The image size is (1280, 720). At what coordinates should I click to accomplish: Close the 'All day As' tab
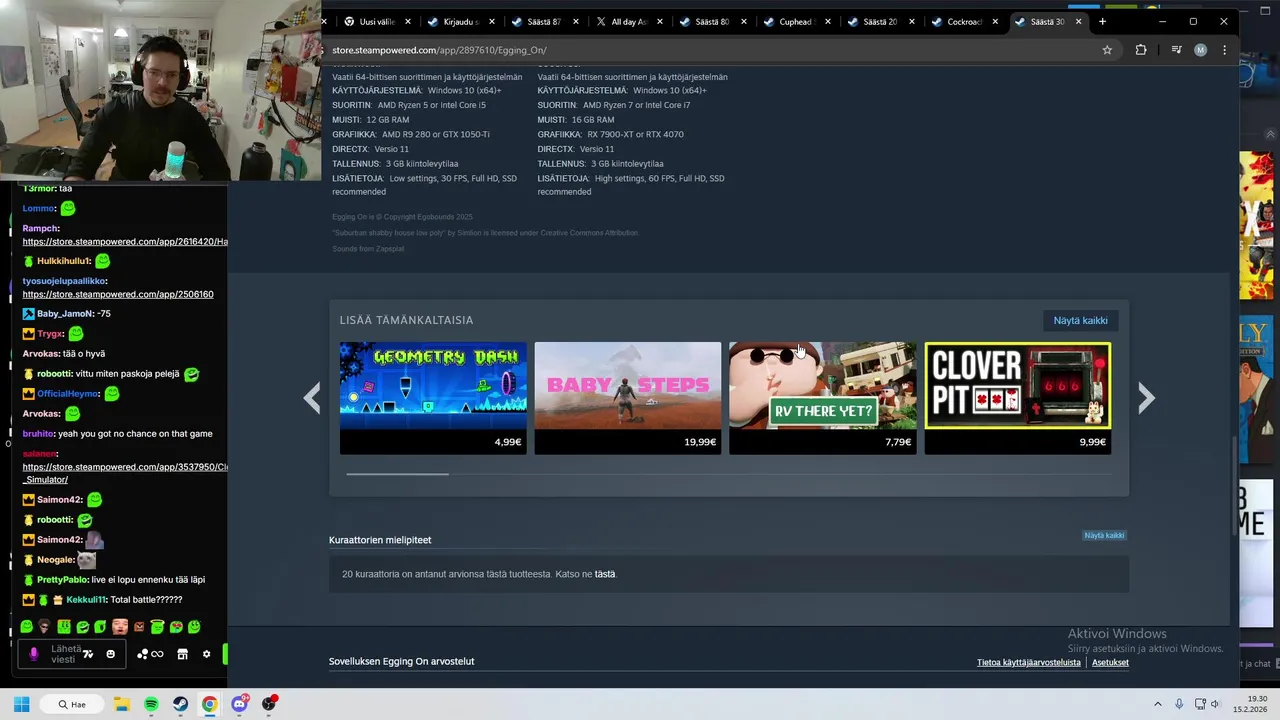[x=659, y=21]
